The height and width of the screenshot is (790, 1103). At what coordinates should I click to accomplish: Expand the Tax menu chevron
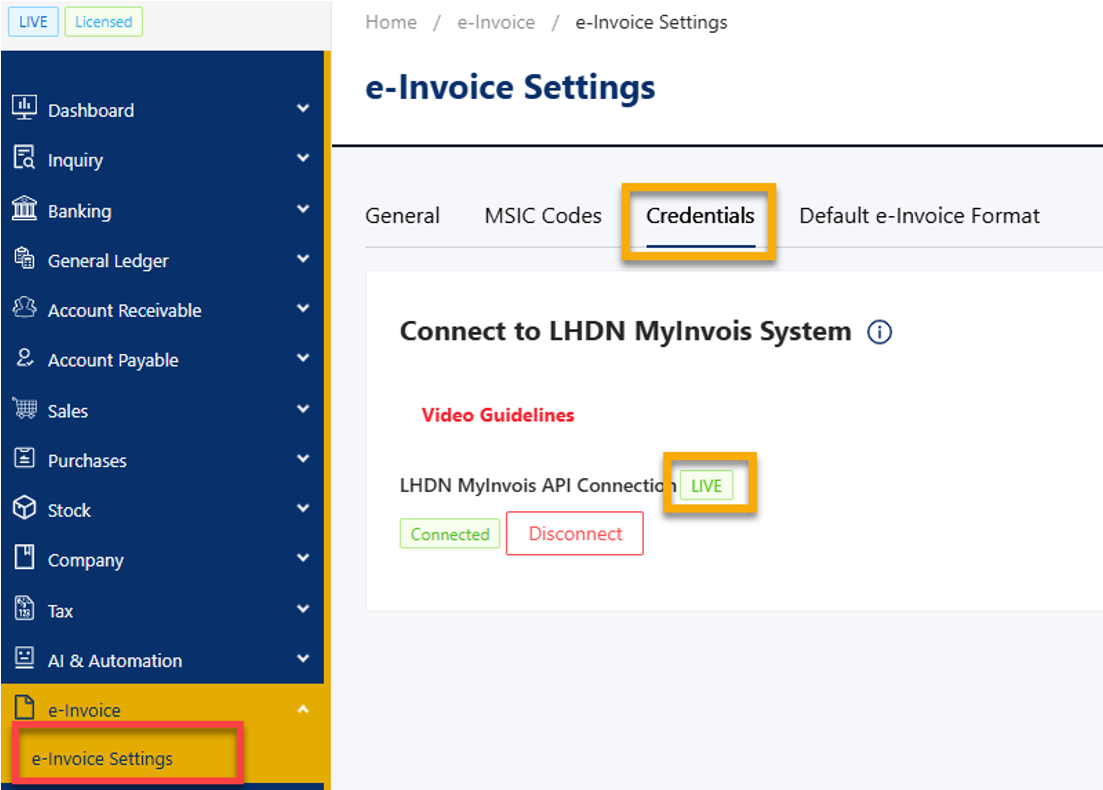coord(303,609)
